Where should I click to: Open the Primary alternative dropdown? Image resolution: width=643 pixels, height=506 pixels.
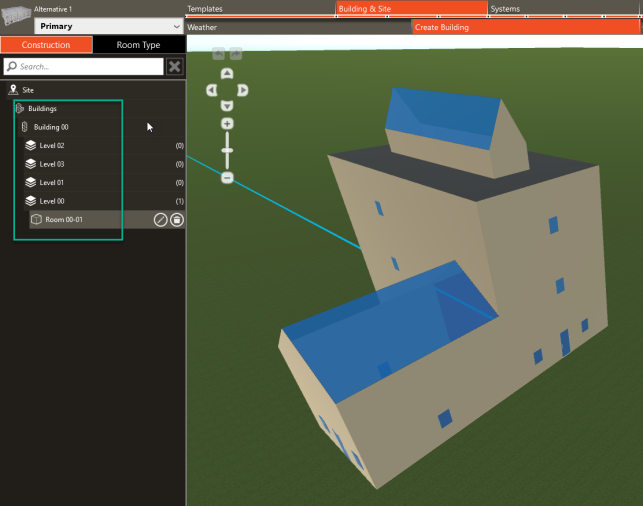click(x=108, y=26)
